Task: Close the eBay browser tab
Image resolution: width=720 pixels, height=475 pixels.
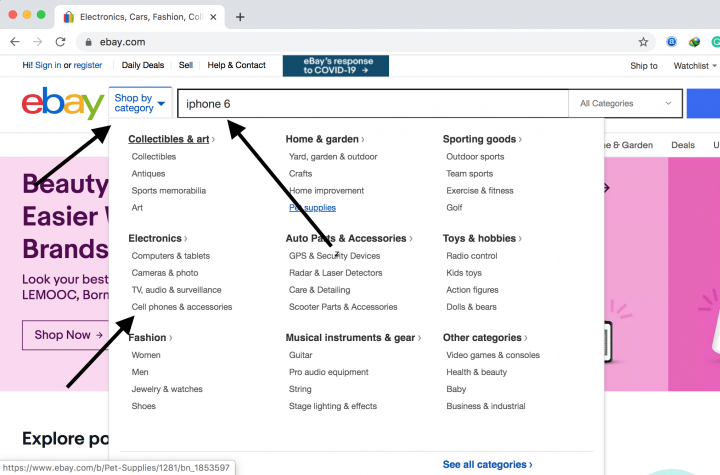Action: click(x=213, y=17)
